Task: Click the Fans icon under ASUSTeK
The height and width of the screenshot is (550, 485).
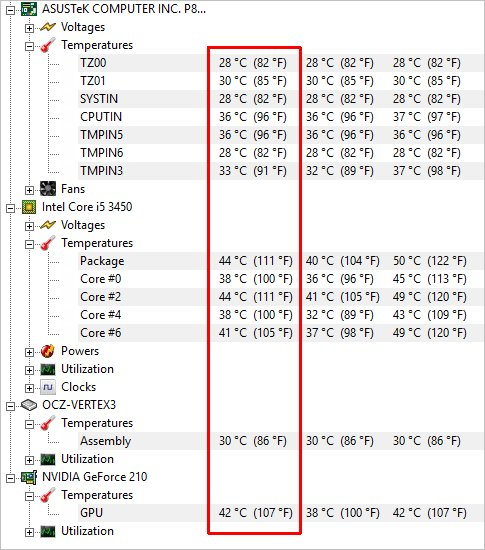Action: [x=48, y=189]
